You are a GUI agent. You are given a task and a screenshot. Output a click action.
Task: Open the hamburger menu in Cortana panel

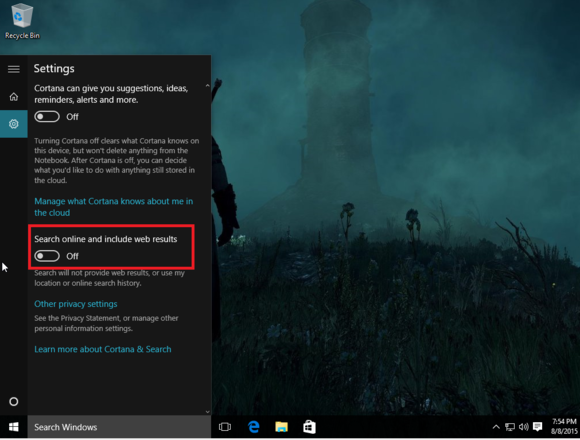click(x=14, y=69)
